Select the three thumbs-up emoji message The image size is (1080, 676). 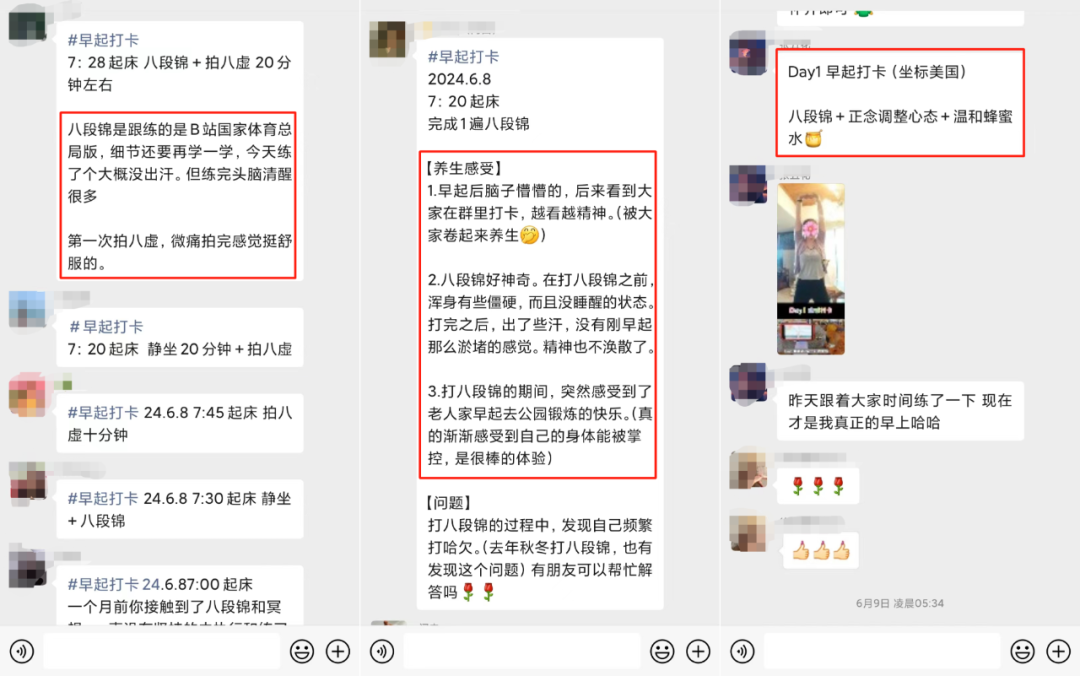pos(821,551)
